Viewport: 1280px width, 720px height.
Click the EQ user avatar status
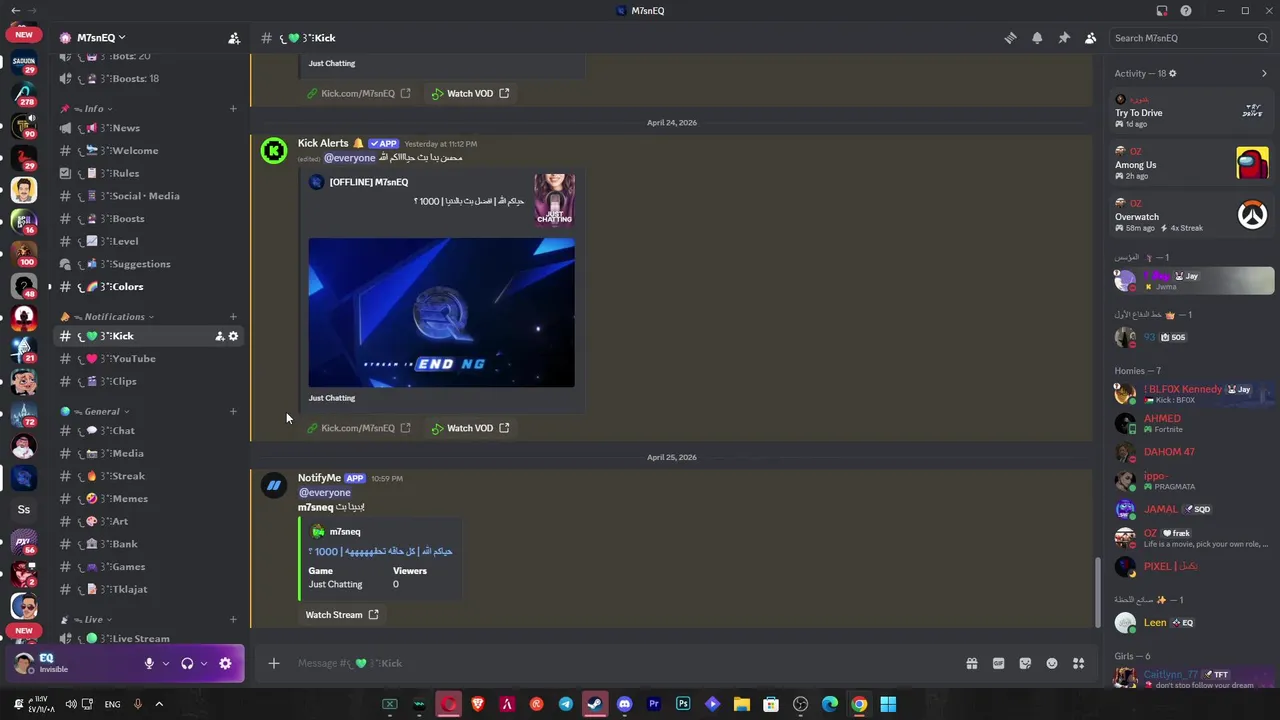24,663
